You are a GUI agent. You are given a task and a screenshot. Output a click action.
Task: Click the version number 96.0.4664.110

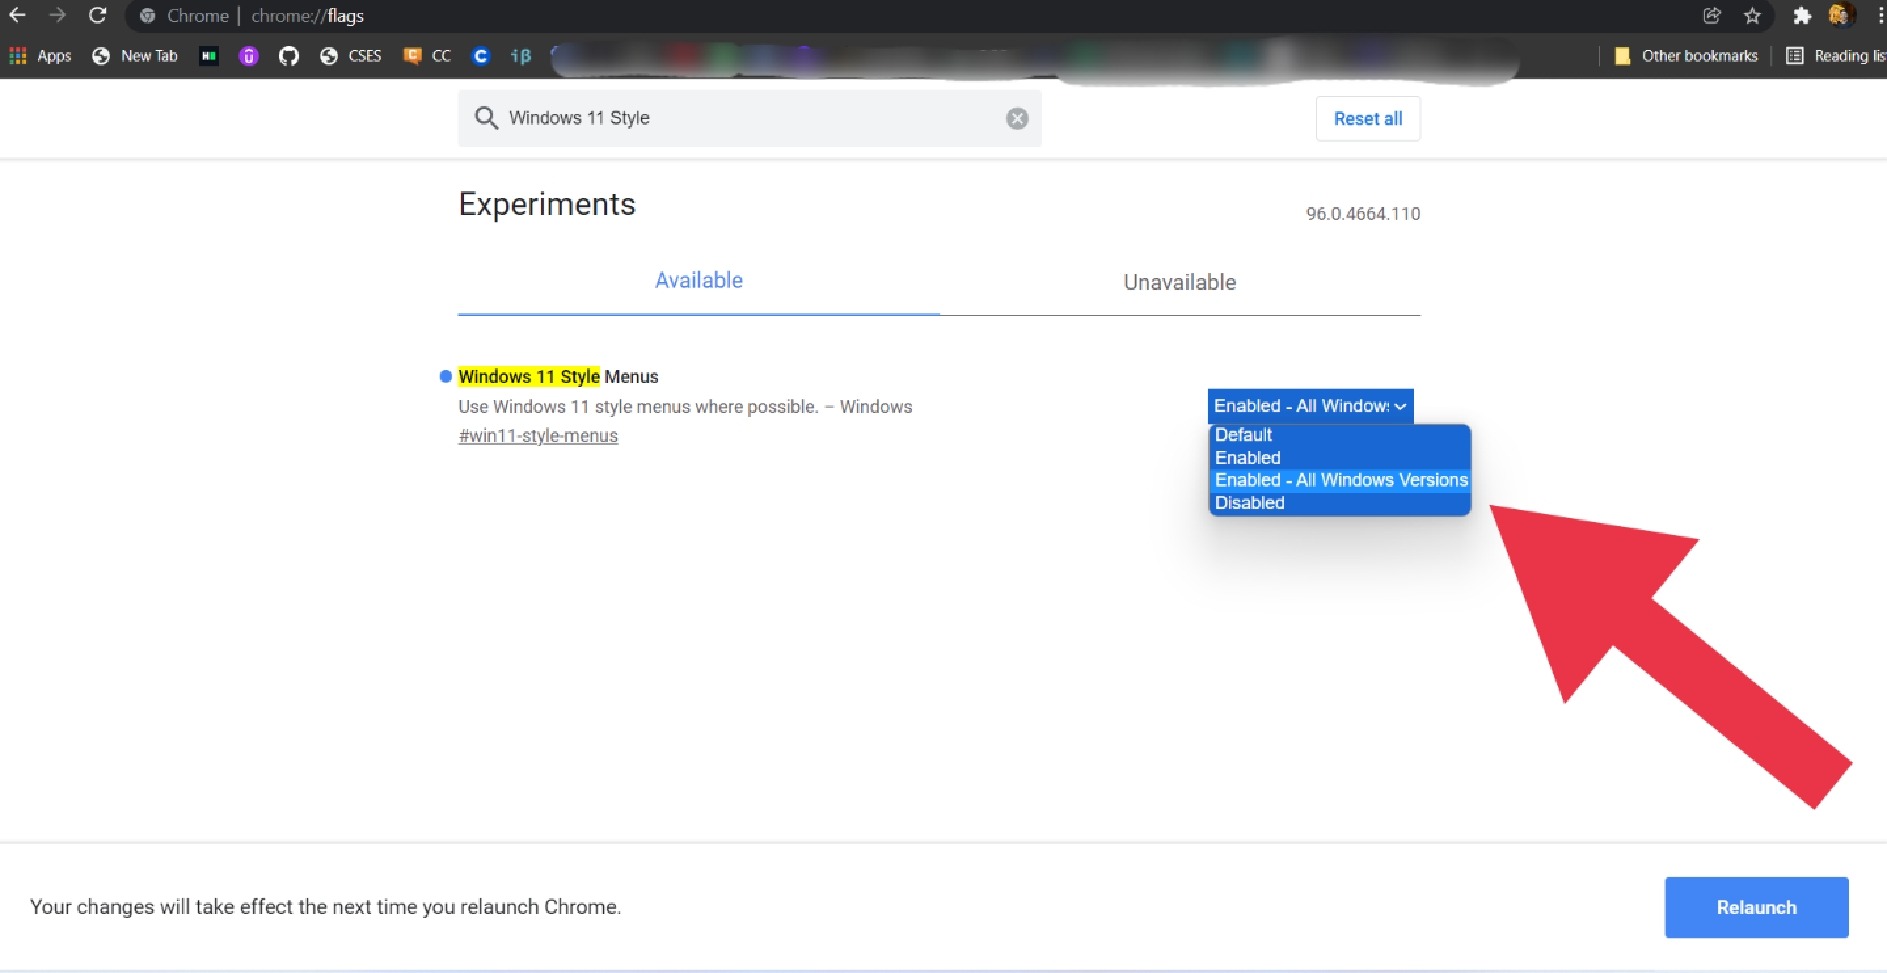1362,214
